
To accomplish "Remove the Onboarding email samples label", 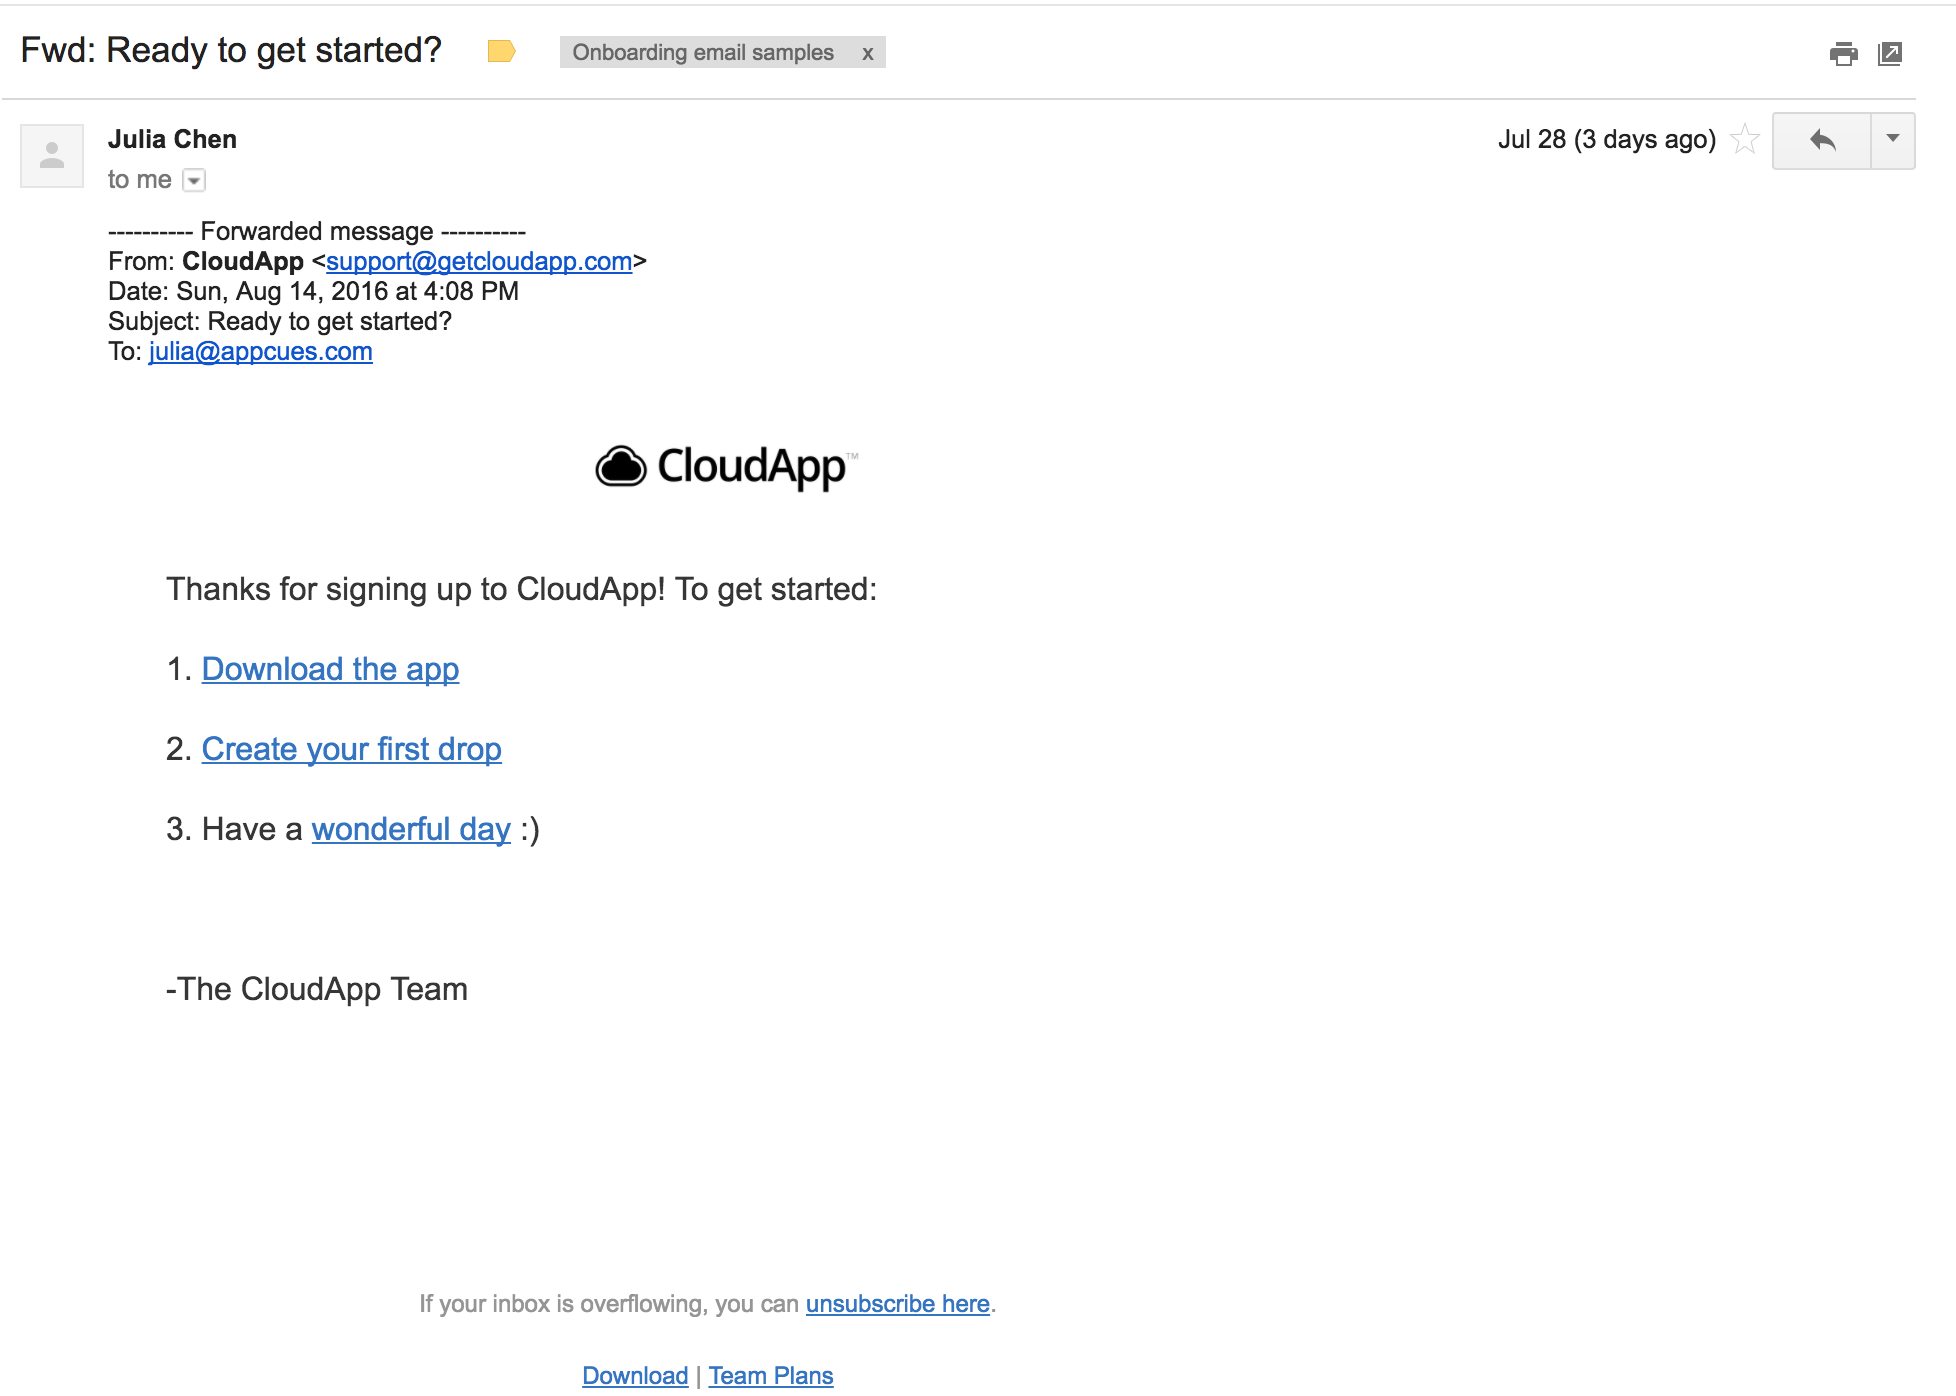I will point(867,53).
